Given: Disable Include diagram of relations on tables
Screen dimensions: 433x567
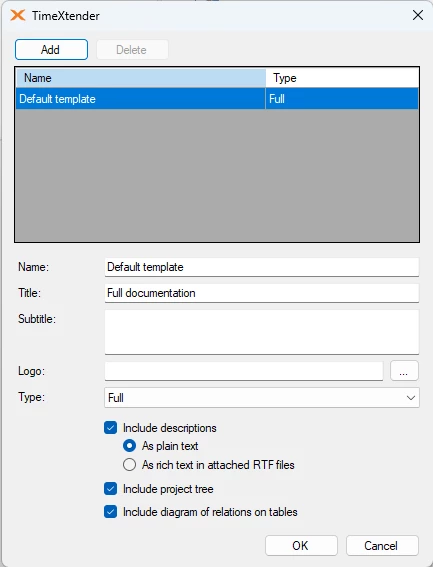Looking at the screenshot, I should coord(110,512).
